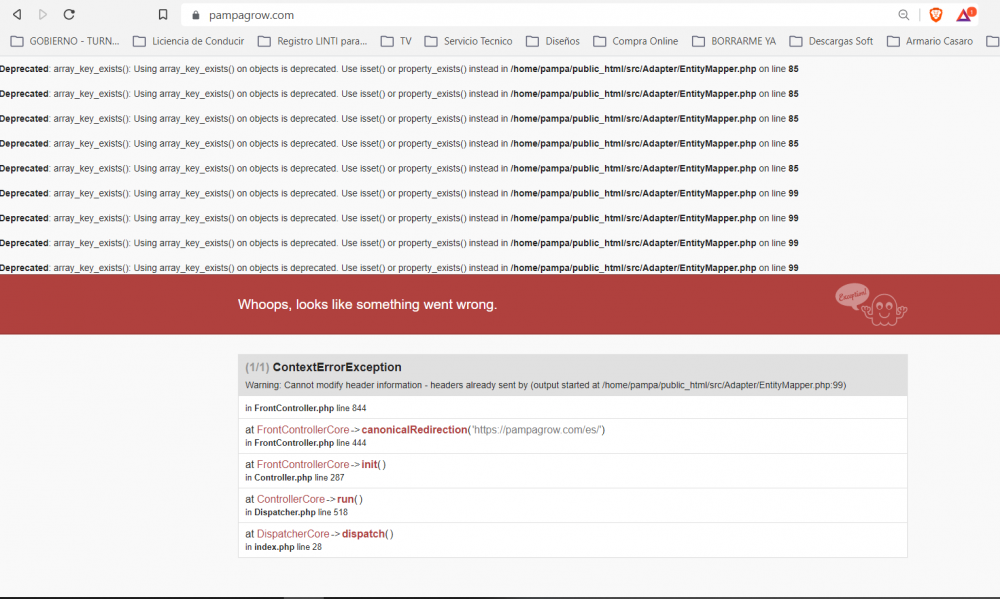Open the Servicio Tecnico bookmarks menu
Screen dimensions: 1000x599
(x=471, y=41)
